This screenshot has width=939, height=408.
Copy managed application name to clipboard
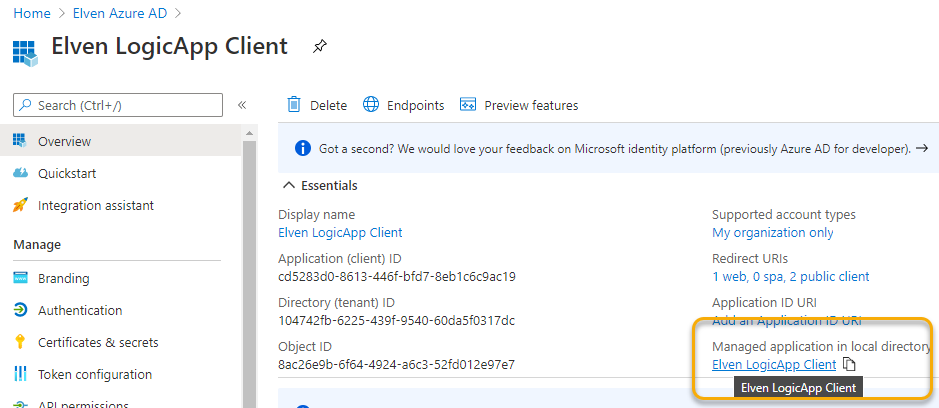(849, 364)
